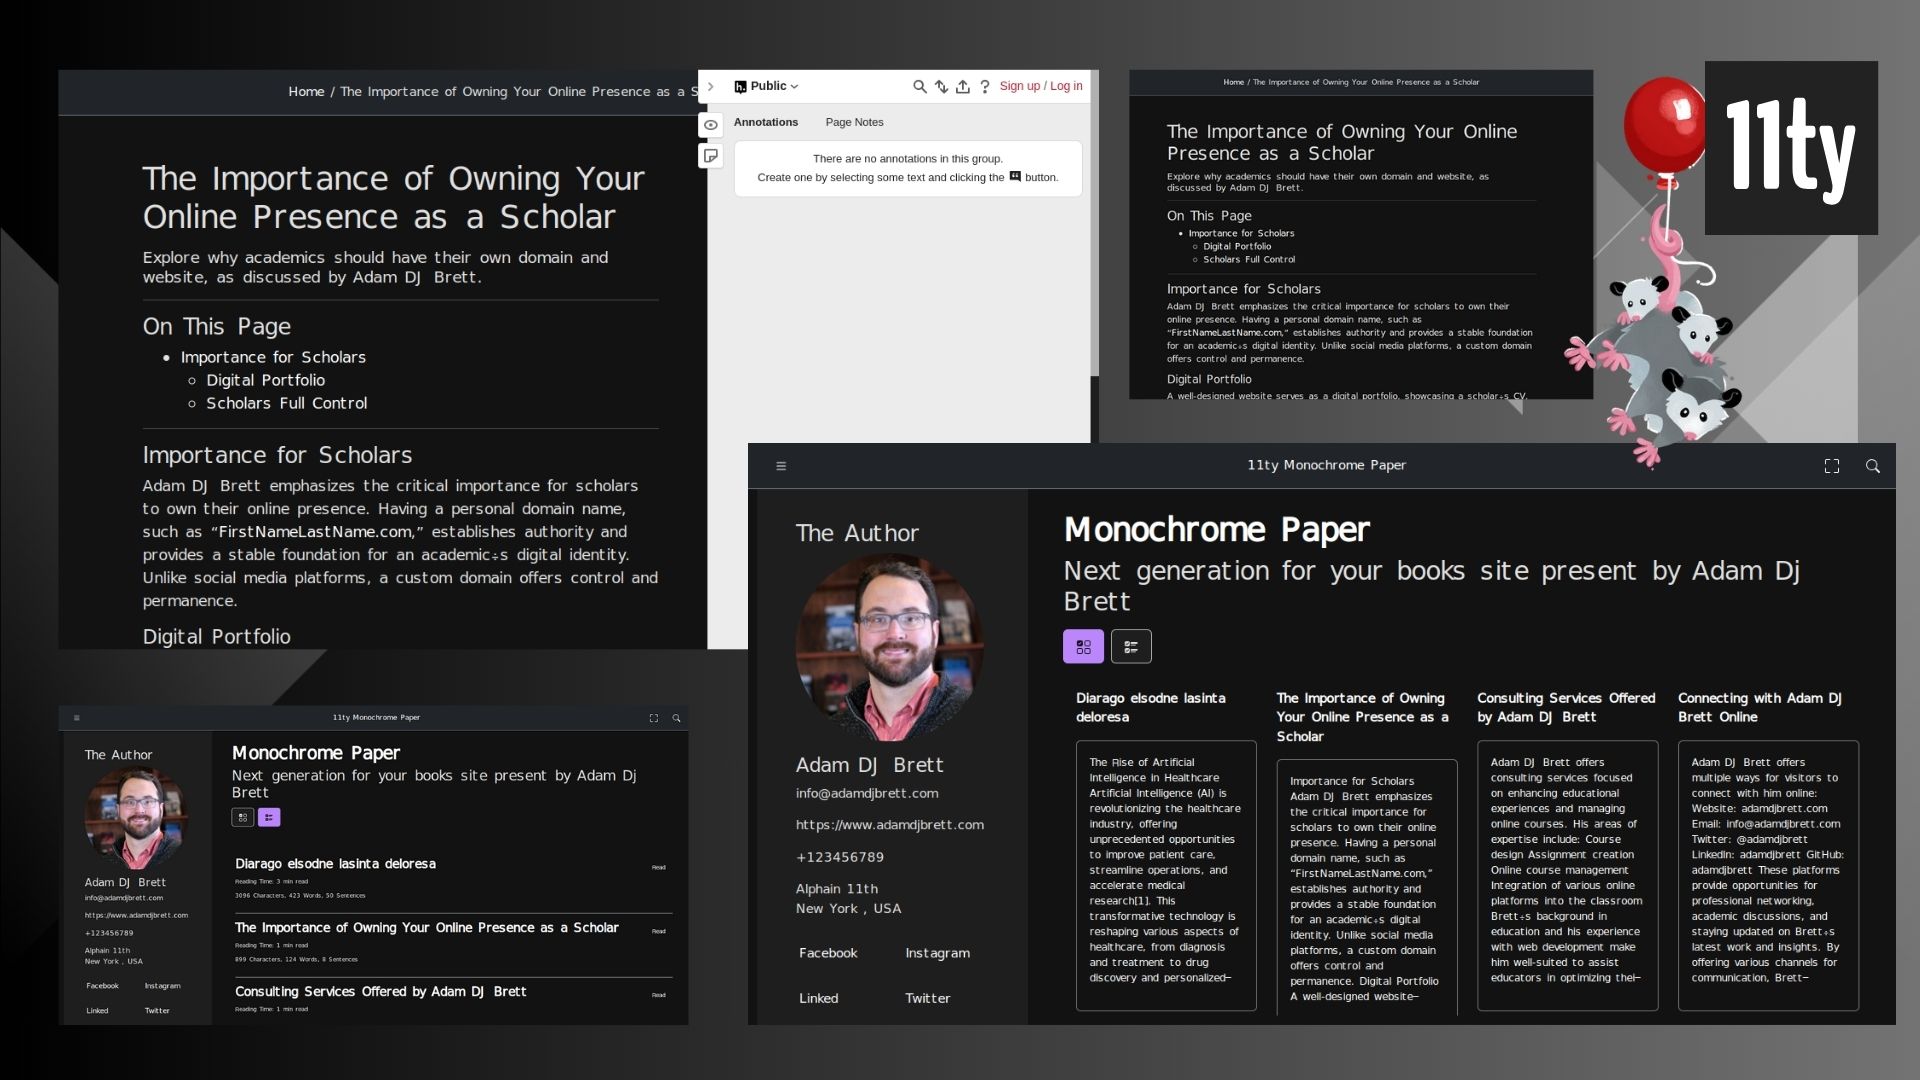Select the Annotations tab
Image resolution: width=1920 pixels, height=1080 pixels.
click(765, 122)
